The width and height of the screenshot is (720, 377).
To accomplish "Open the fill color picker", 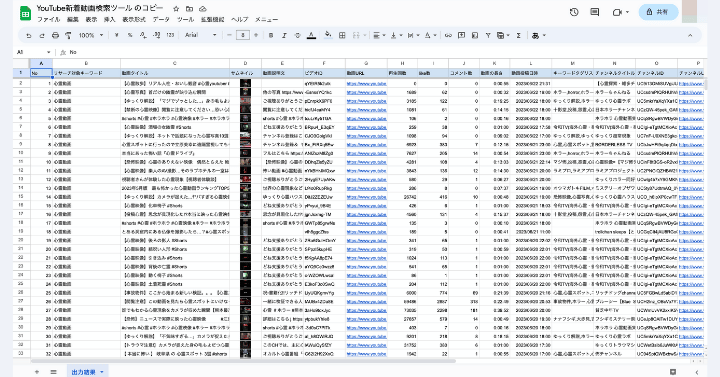I will click(328, 35).
